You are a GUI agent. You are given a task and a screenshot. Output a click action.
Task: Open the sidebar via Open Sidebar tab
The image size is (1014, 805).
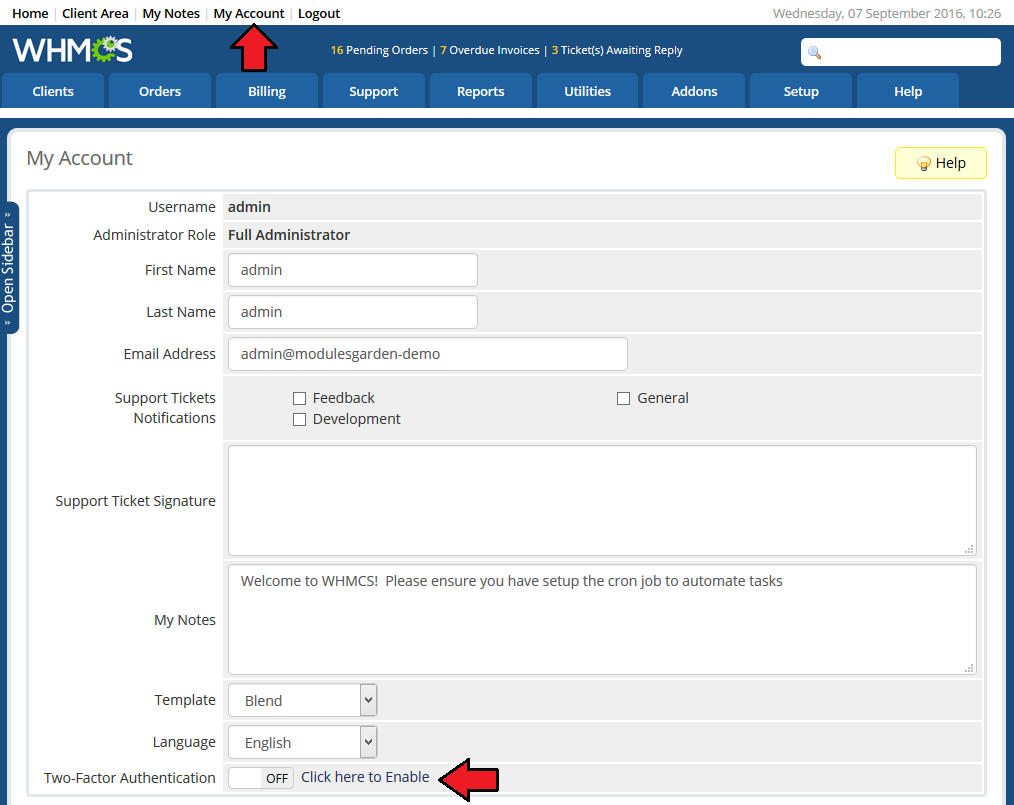click(x=9, y=268)
